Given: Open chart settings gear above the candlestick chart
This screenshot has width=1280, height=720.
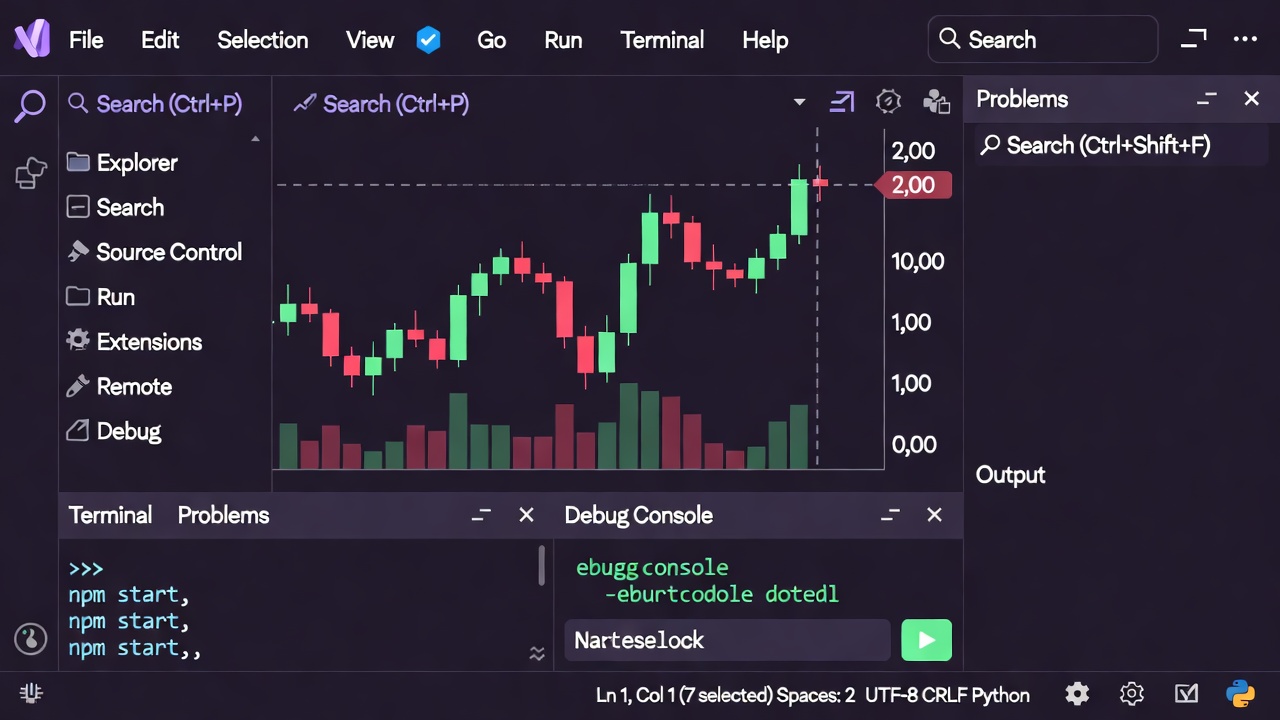Looking at the screenshot, I should (888, 101).
